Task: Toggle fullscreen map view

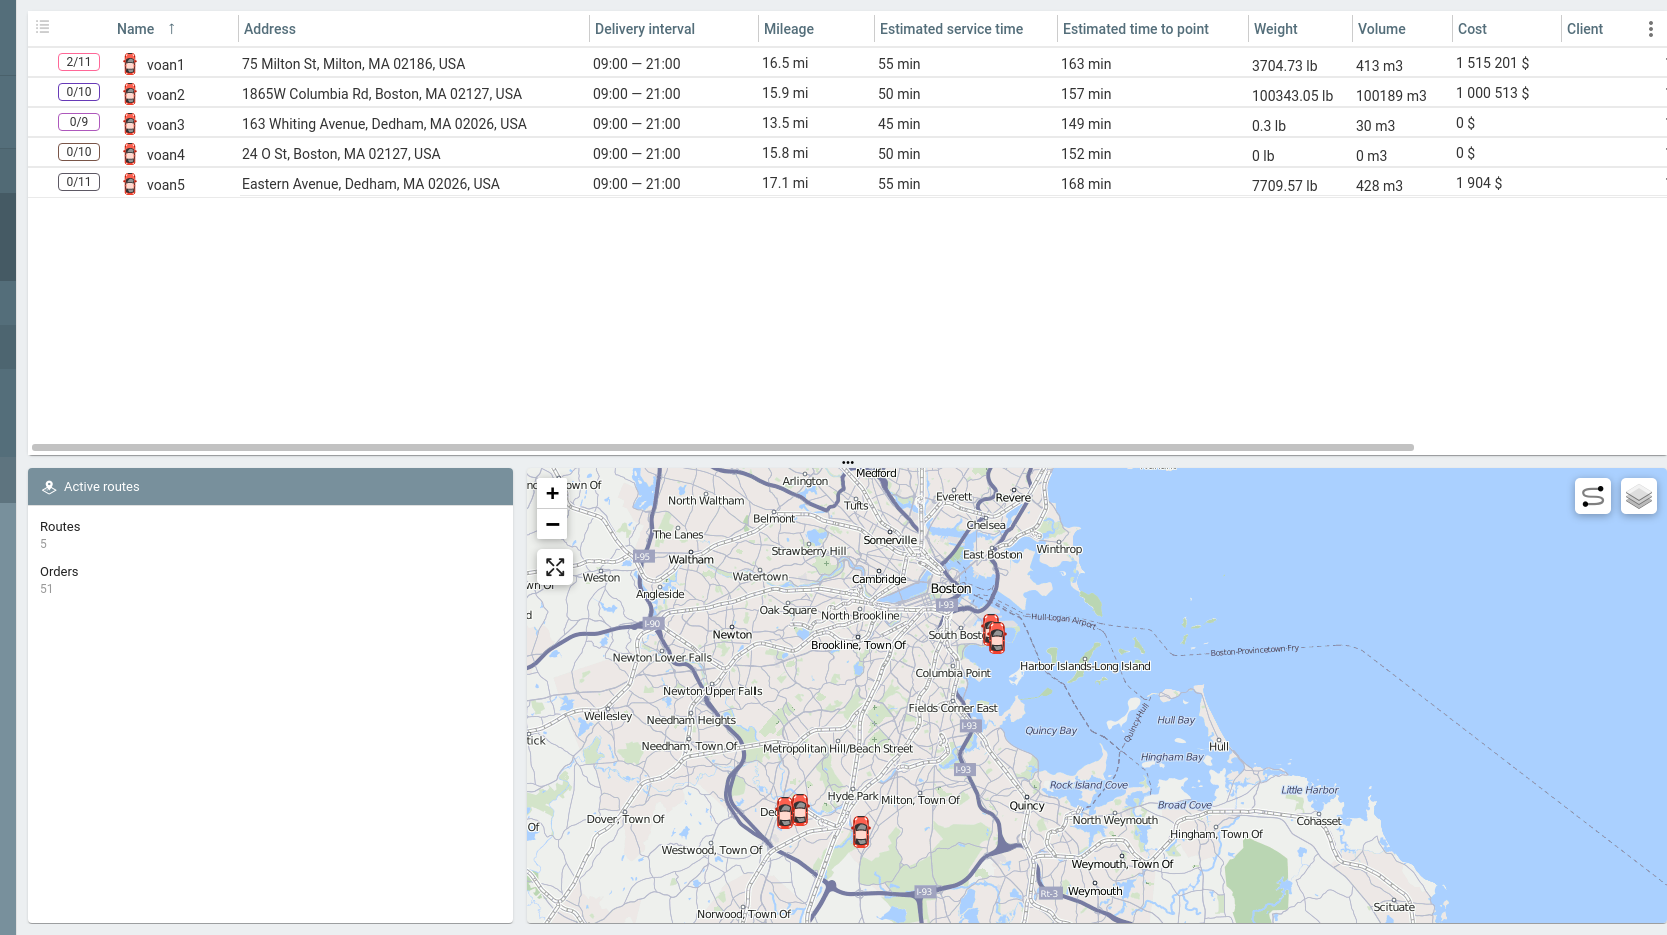Action: point(555,567)
